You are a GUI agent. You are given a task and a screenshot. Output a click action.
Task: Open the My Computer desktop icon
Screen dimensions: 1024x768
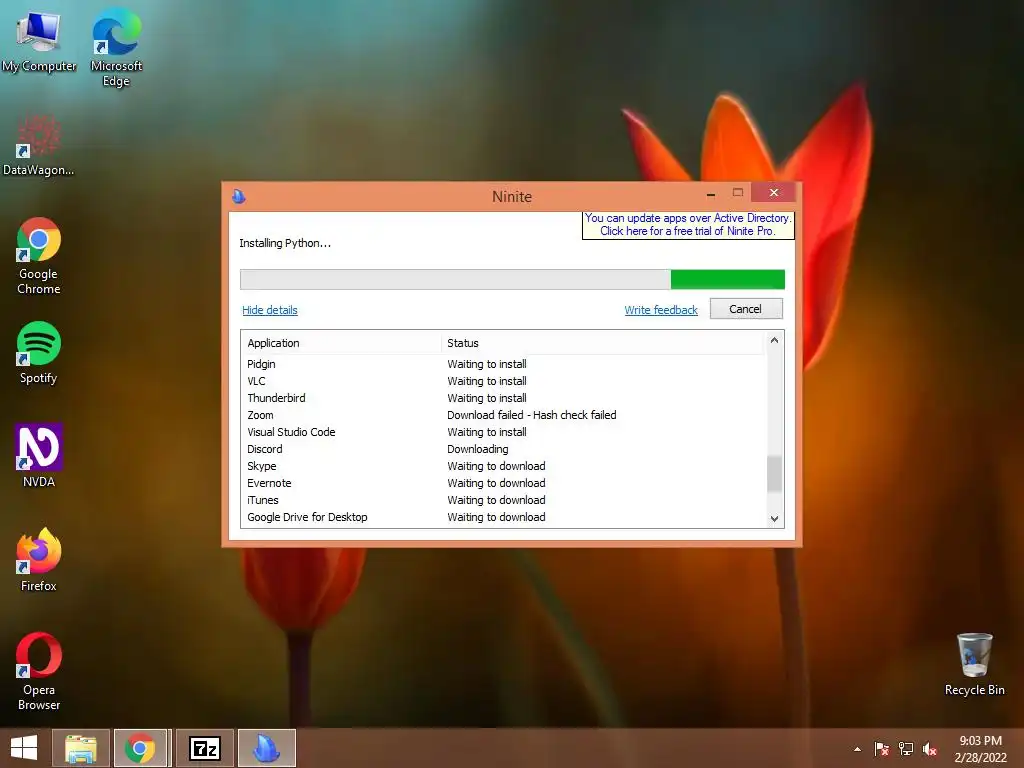(39, 41)
